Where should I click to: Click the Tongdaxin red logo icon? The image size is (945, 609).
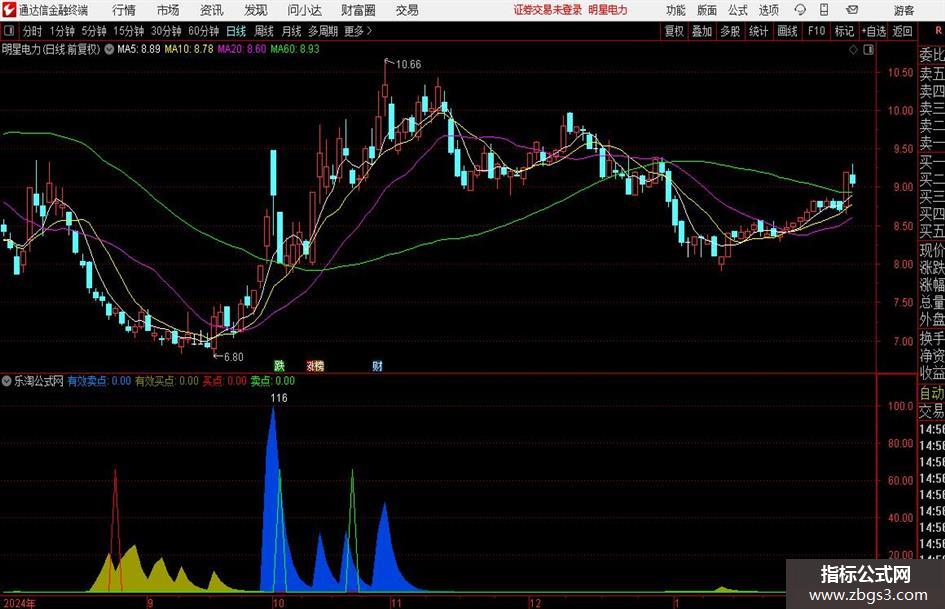tap(9, 10)
